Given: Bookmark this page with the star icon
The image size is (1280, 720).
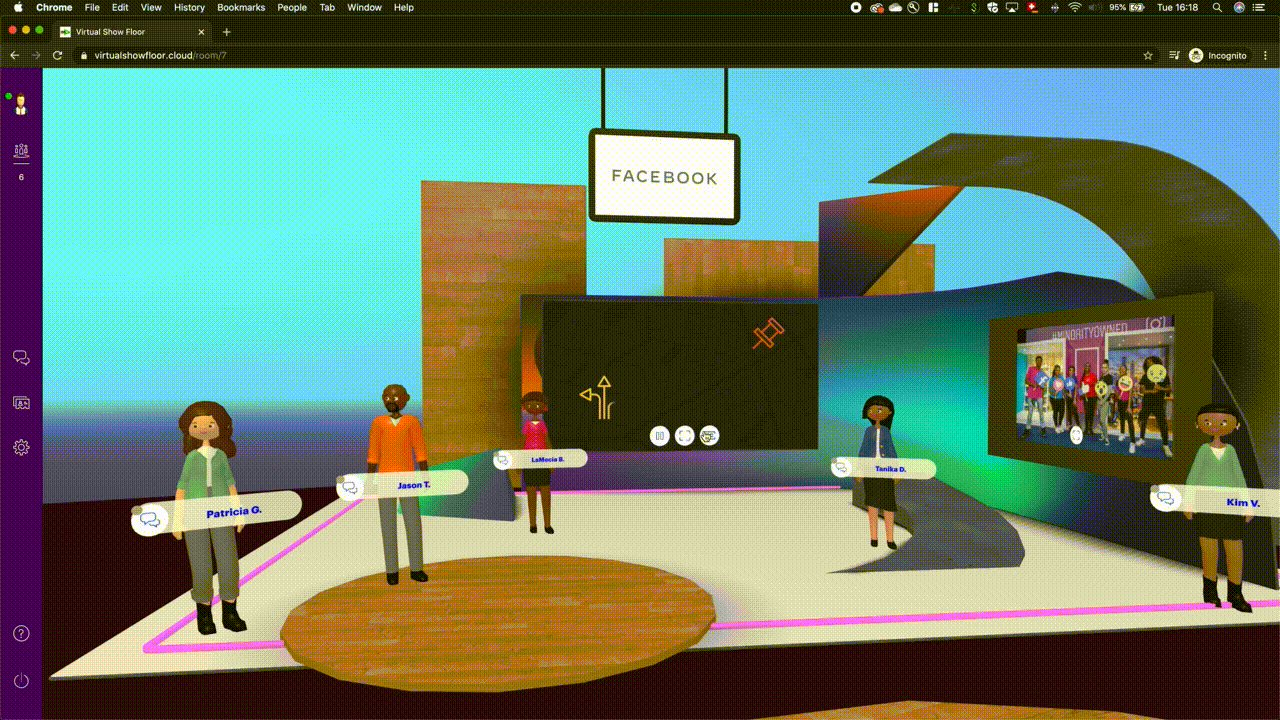Looking at the screenshot, I should (1148, 55).
